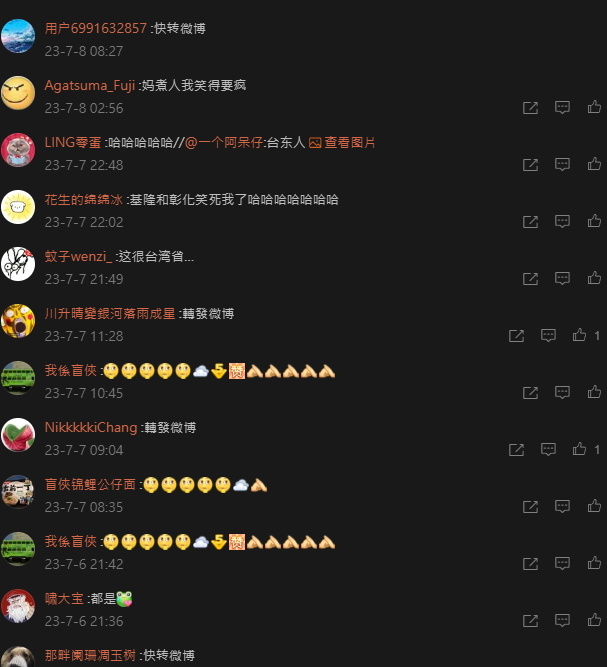Like NikkkkkiChang's comment with 1 like
This screenshot has height=667, width=607.
(579, 449)
